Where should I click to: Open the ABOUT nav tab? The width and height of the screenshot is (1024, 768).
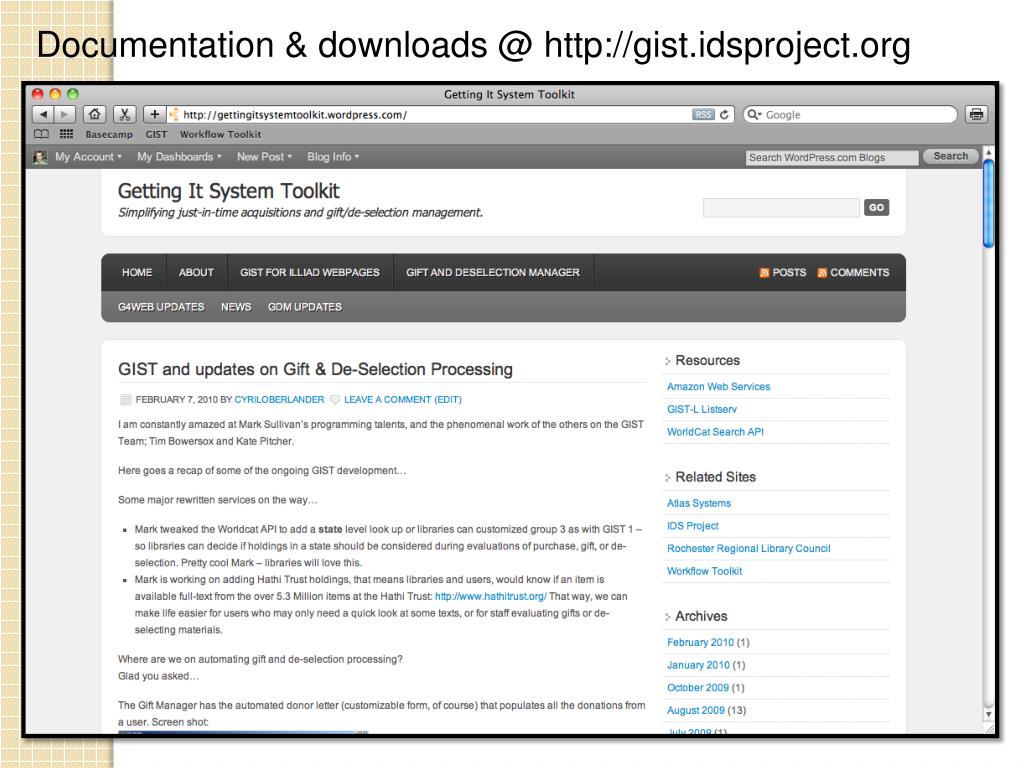click(x=196, y=272)
